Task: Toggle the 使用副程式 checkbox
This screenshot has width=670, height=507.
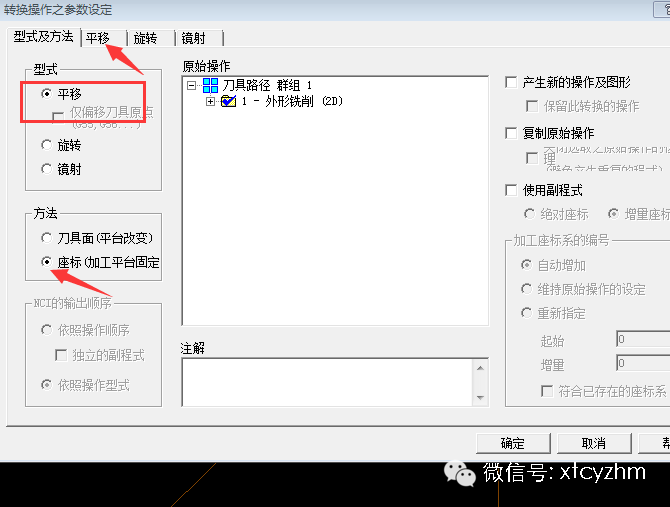Action: click(511, 190)
